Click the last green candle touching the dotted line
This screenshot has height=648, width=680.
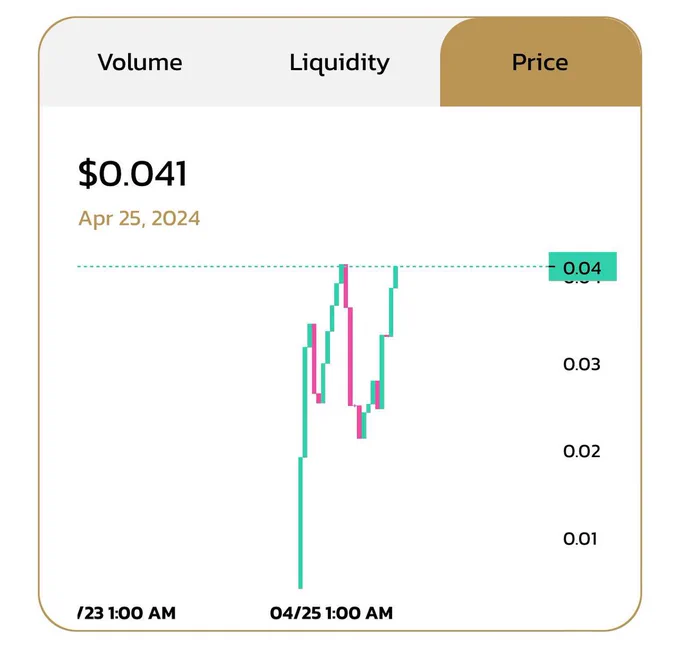[396, 277]
